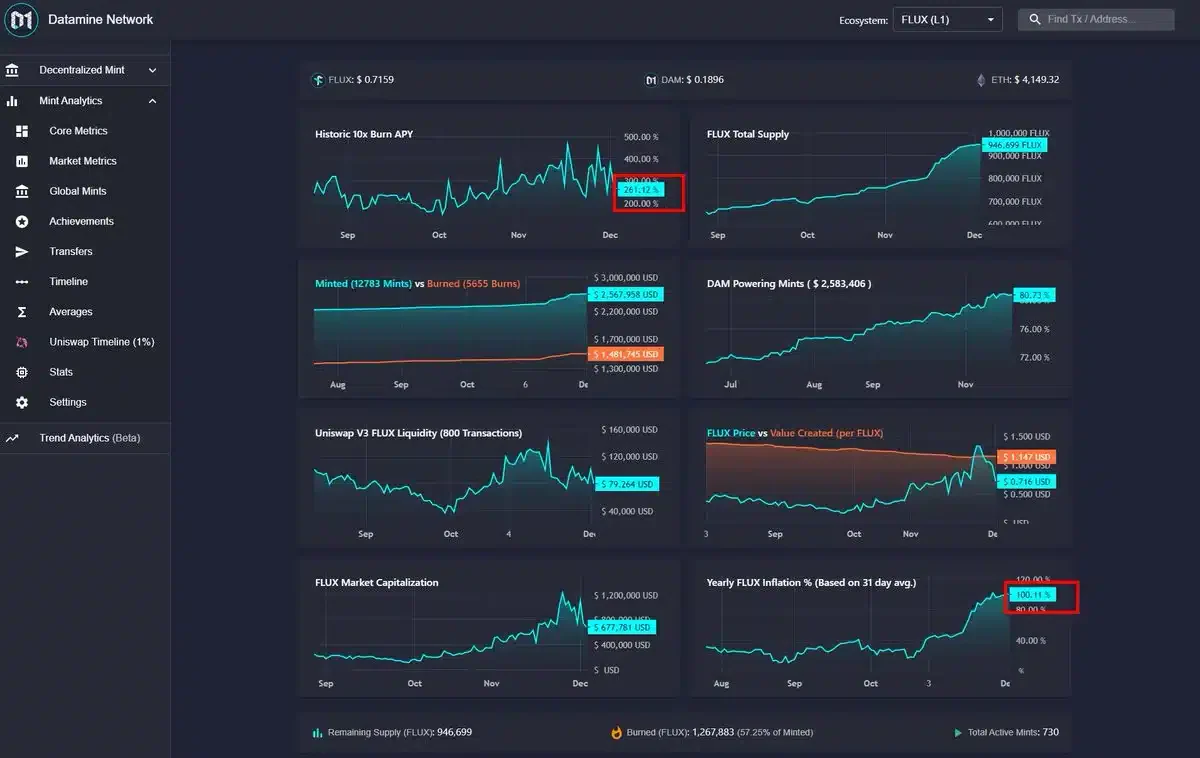Open the Settings gear icon
This screenshot has height=758, width=1200.
pyautogui.click(x=22, y=402)
